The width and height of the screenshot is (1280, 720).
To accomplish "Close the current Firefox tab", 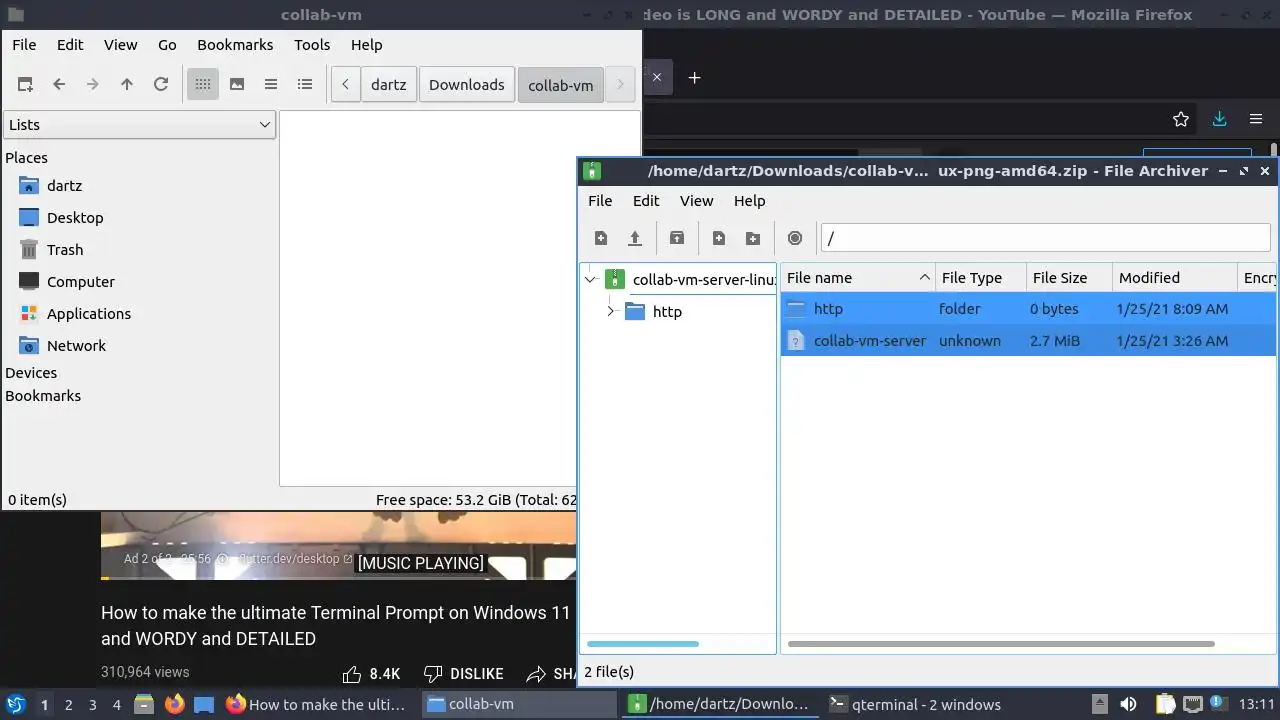I will (657, 77).
